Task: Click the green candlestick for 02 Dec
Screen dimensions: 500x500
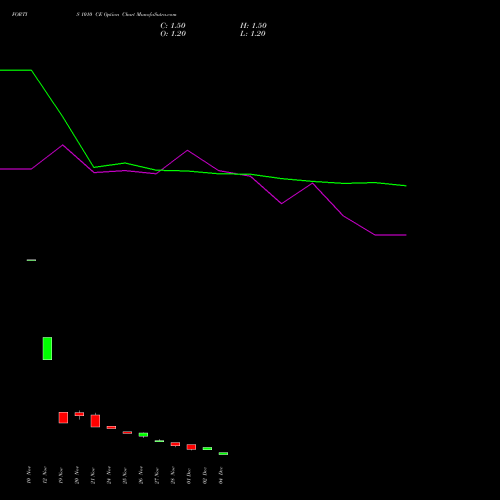Action: pyautogui.click(x=207, y=449)
